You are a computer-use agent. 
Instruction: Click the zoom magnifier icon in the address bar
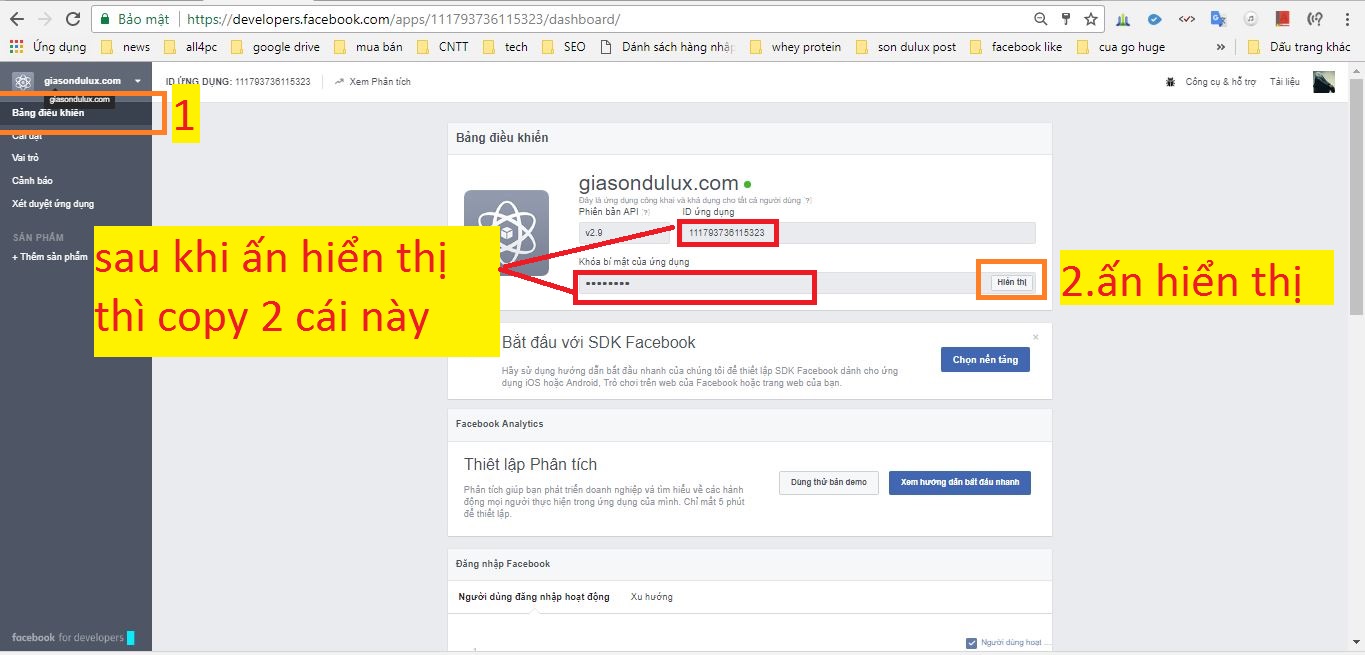click(x=1041, y=19)
